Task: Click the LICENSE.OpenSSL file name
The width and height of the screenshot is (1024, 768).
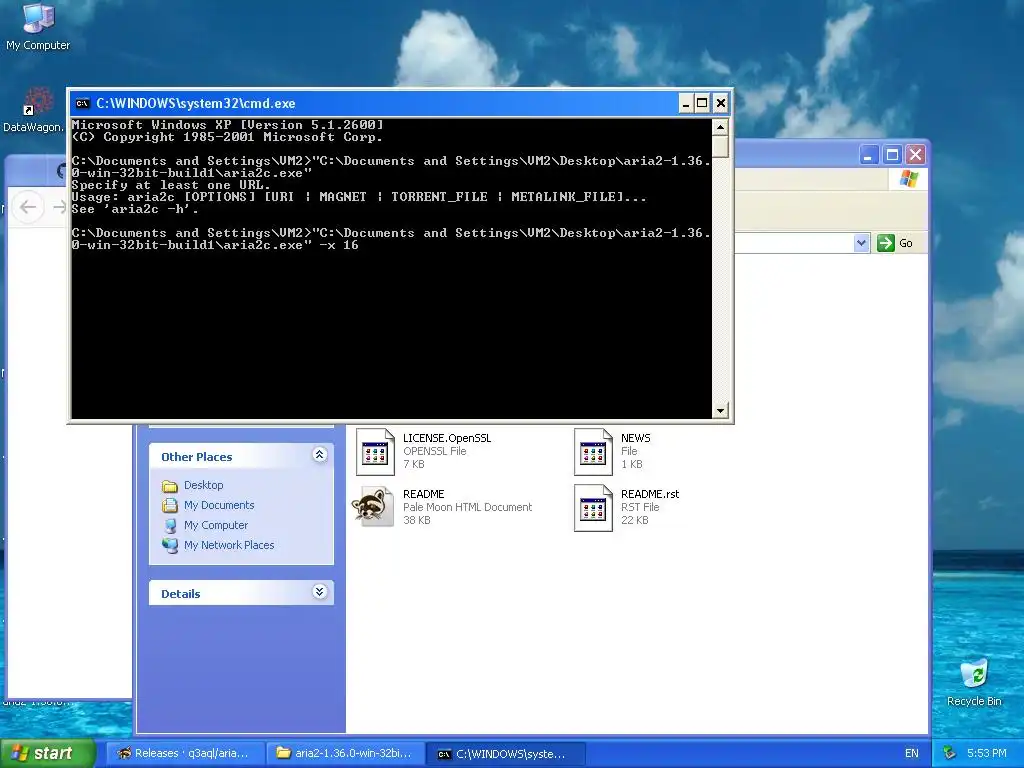Action: click(447, 438)
